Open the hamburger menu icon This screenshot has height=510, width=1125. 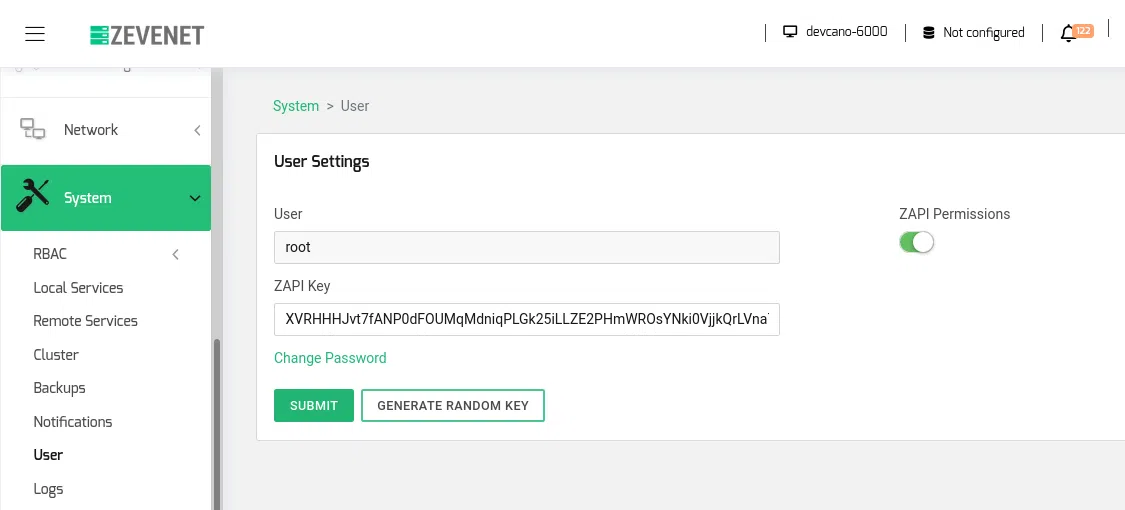[x=35, y=34]
